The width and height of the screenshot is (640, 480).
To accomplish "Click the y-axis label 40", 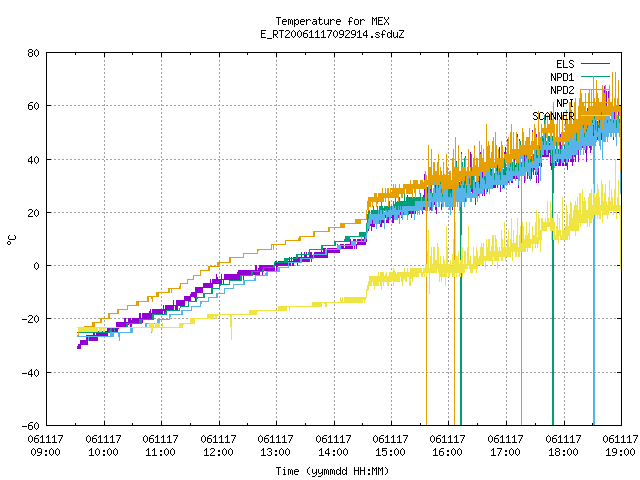I will [33, 160].
